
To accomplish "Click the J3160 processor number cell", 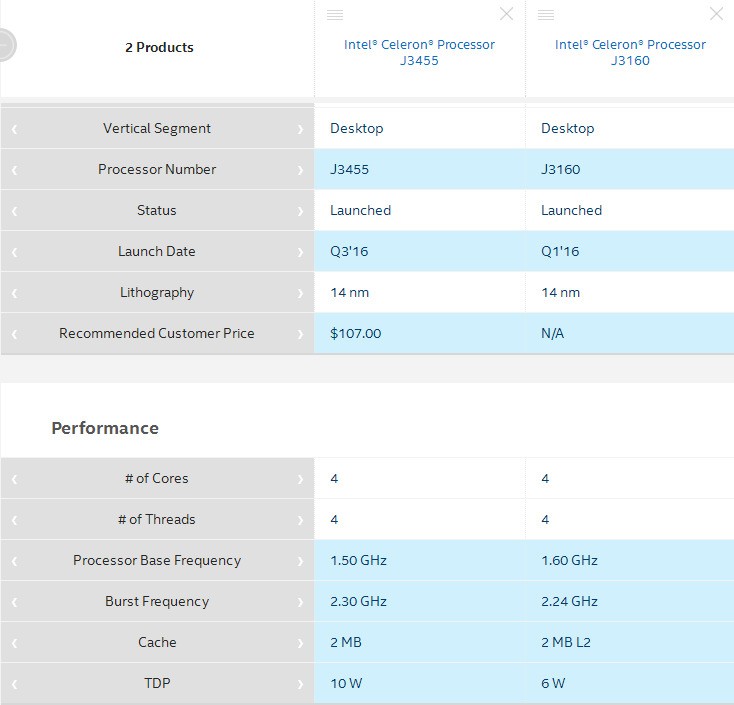I will pos(630,169).
